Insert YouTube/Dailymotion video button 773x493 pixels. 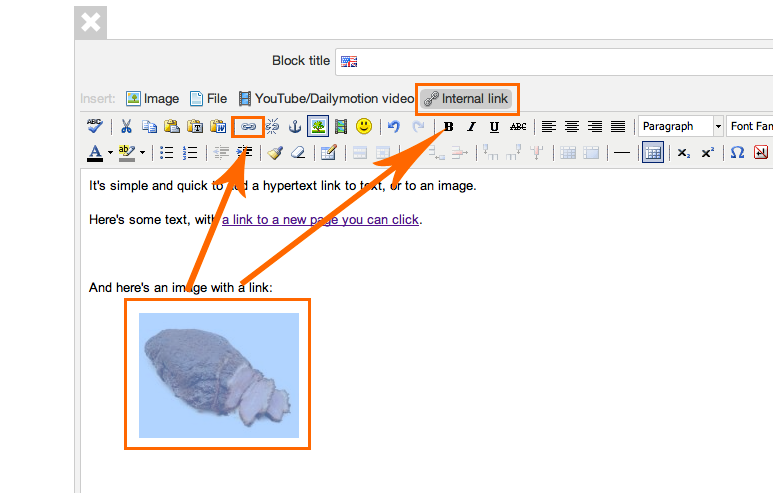click(326, 99)
